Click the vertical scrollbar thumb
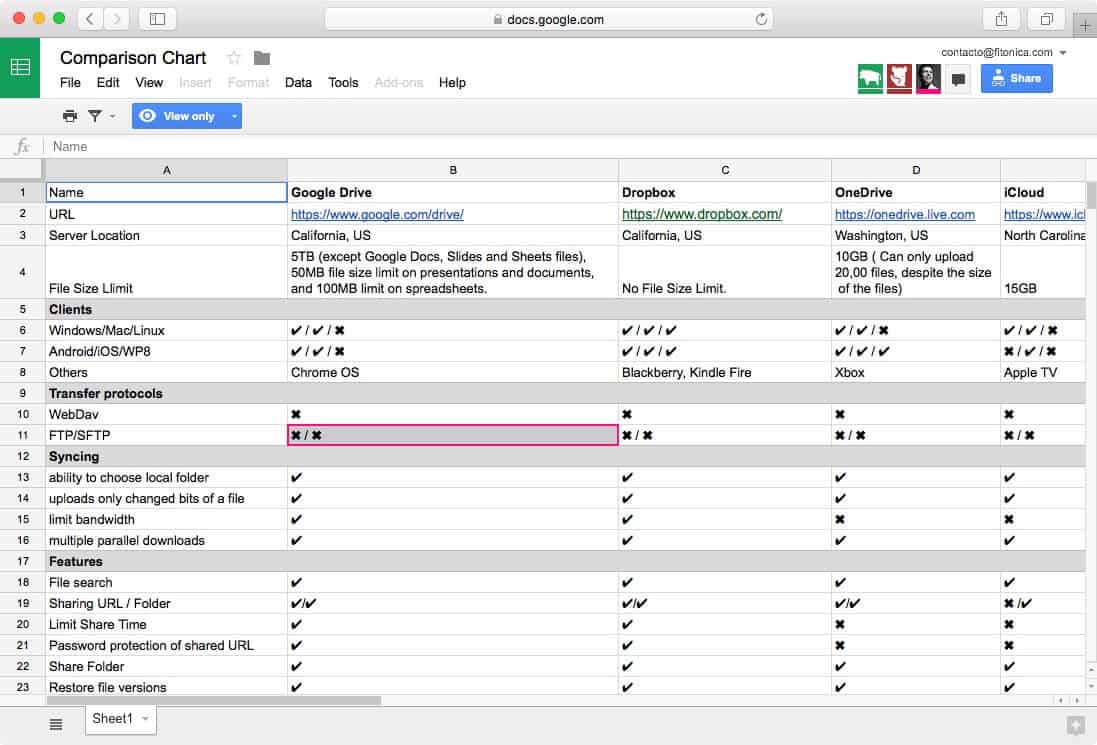 (1091, 194)
